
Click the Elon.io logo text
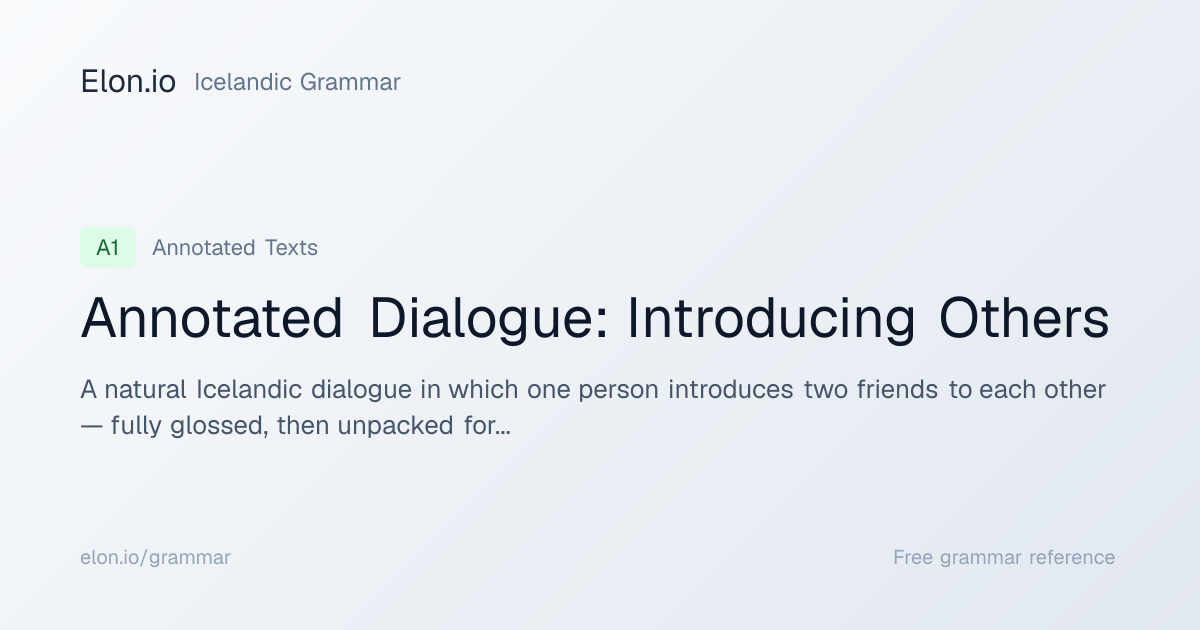tap(128, 82)
